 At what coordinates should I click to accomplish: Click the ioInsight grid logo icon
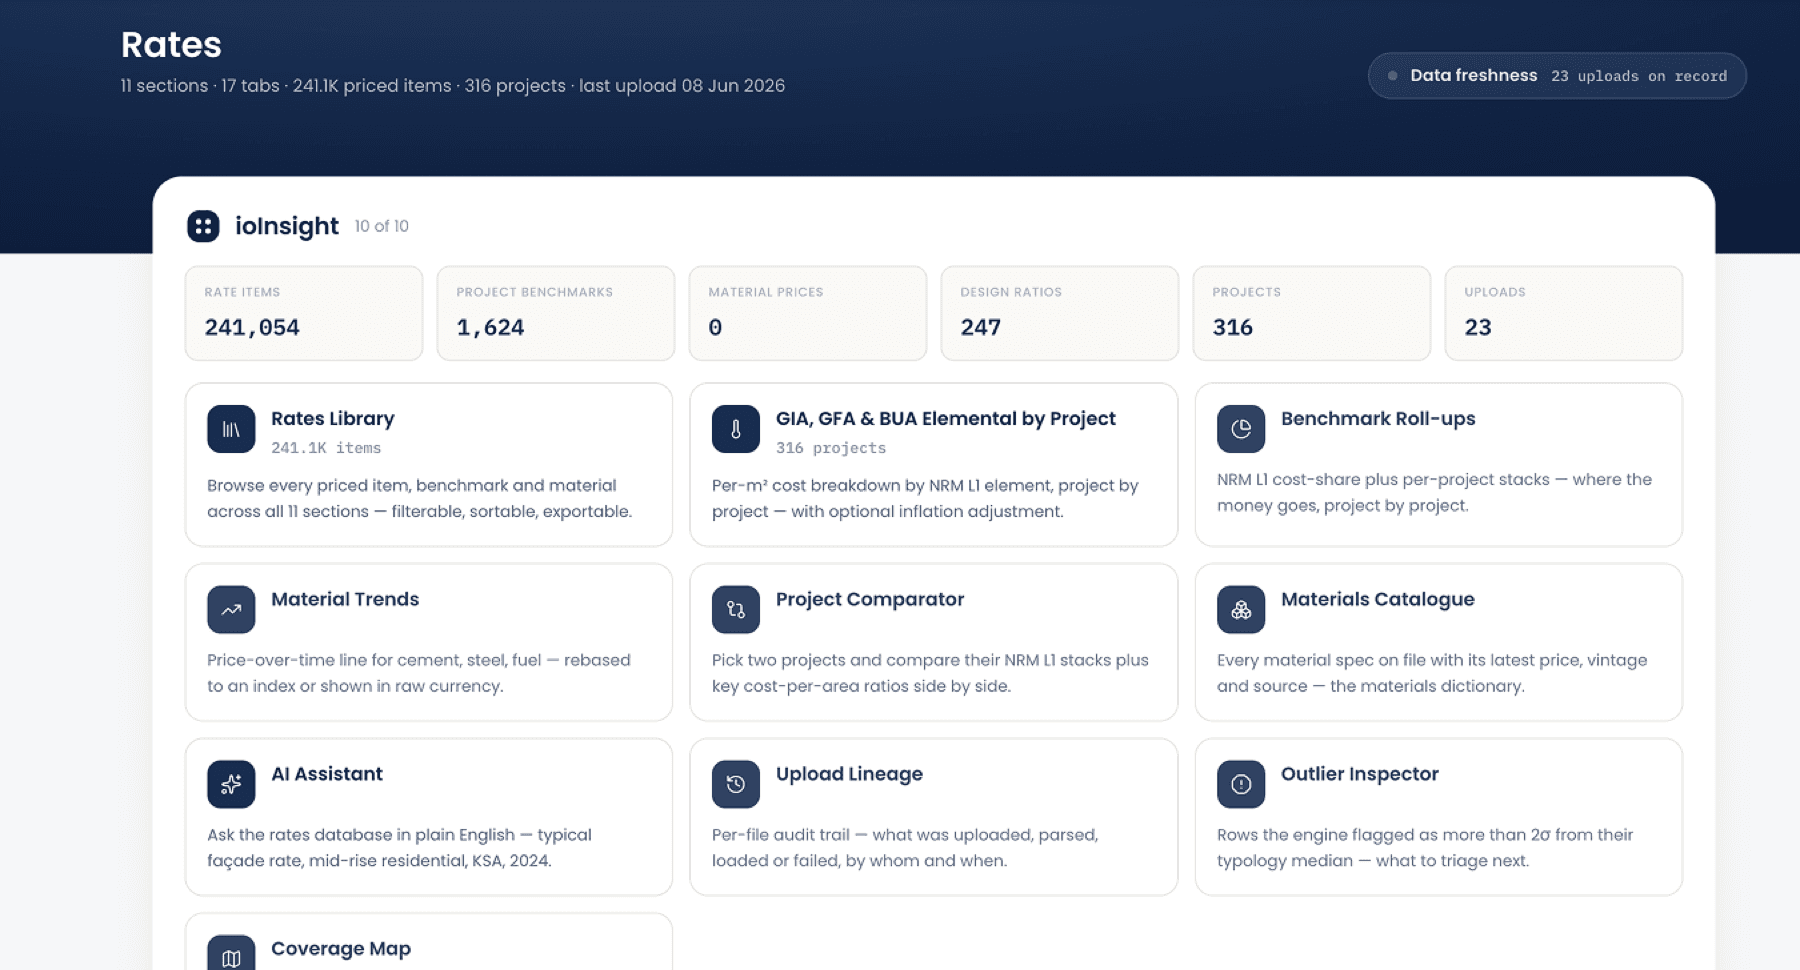point(203,226)
